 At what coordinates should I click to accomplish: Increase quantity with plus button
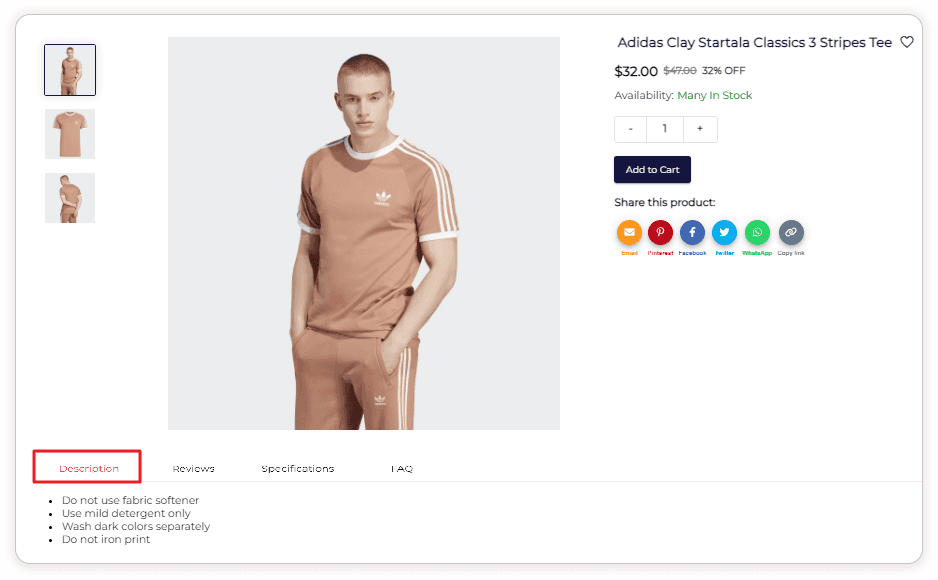coord(700,129)
